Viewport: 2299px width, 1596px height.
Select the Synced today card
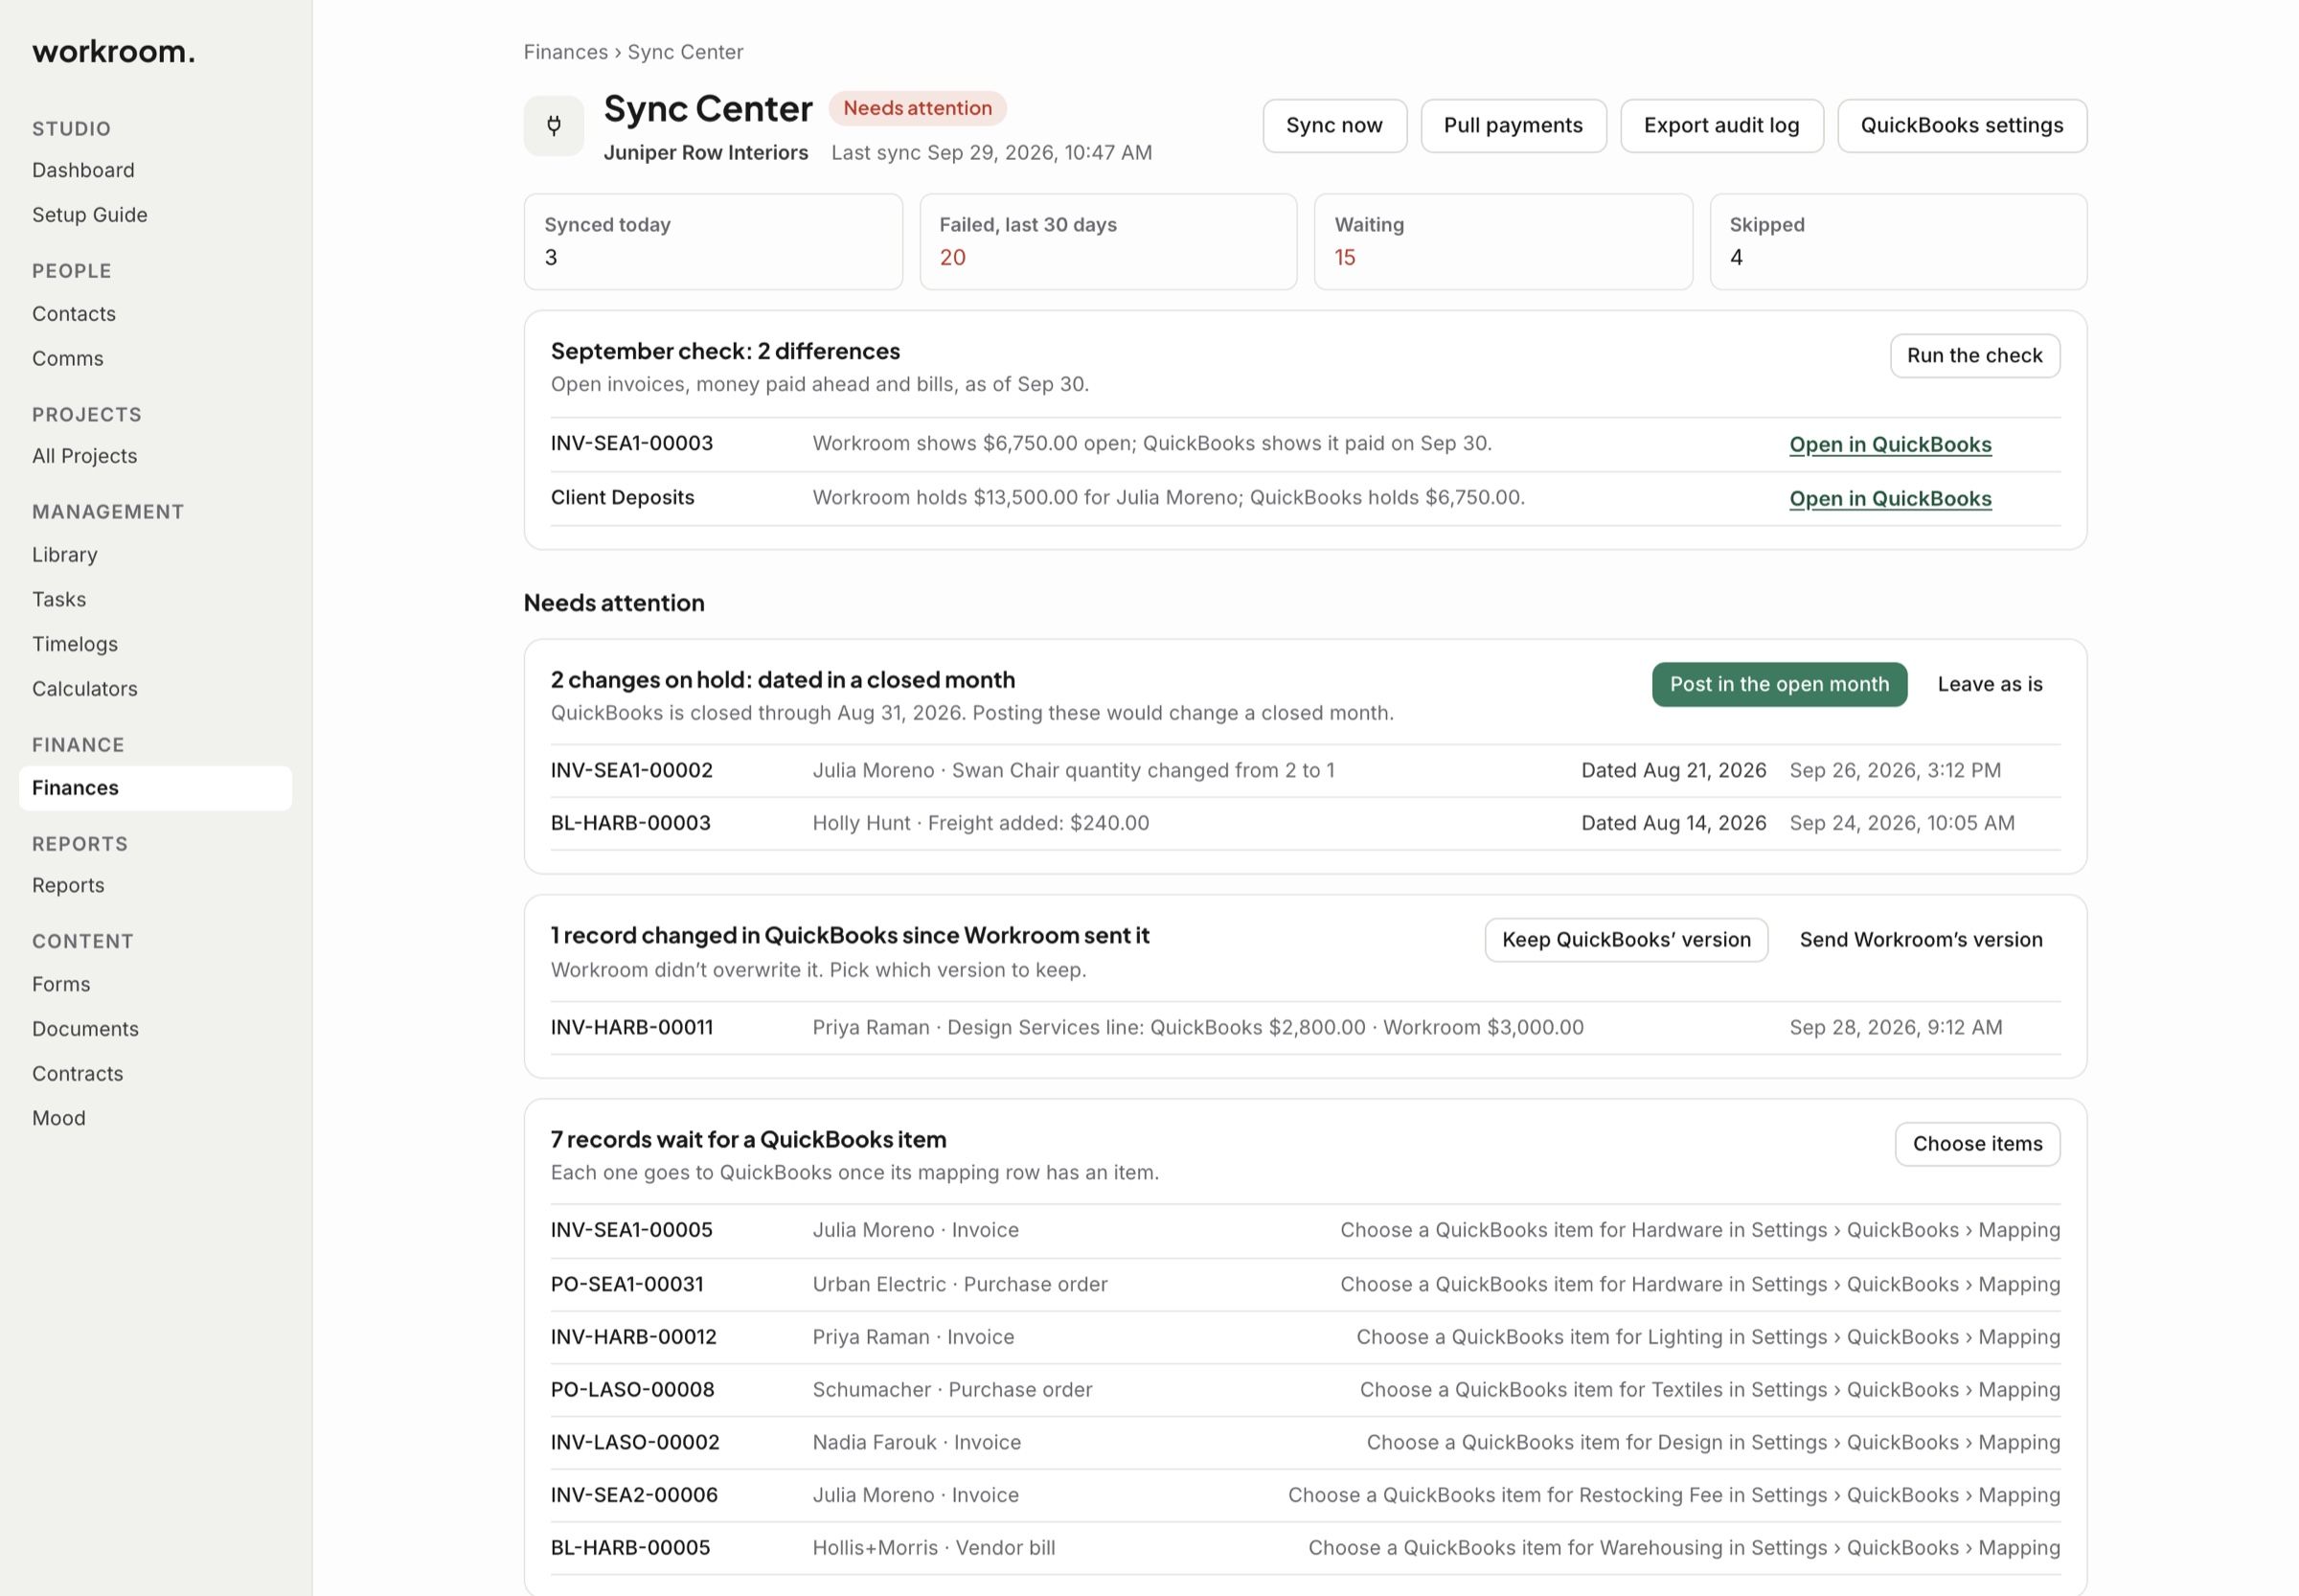coord(713,241)
